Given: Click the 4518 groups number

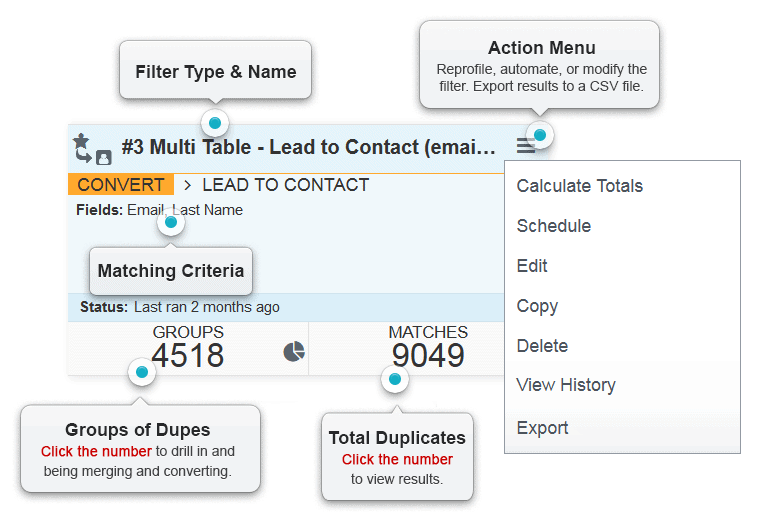Looking at the screenshot, I should (x=187, y=355).
